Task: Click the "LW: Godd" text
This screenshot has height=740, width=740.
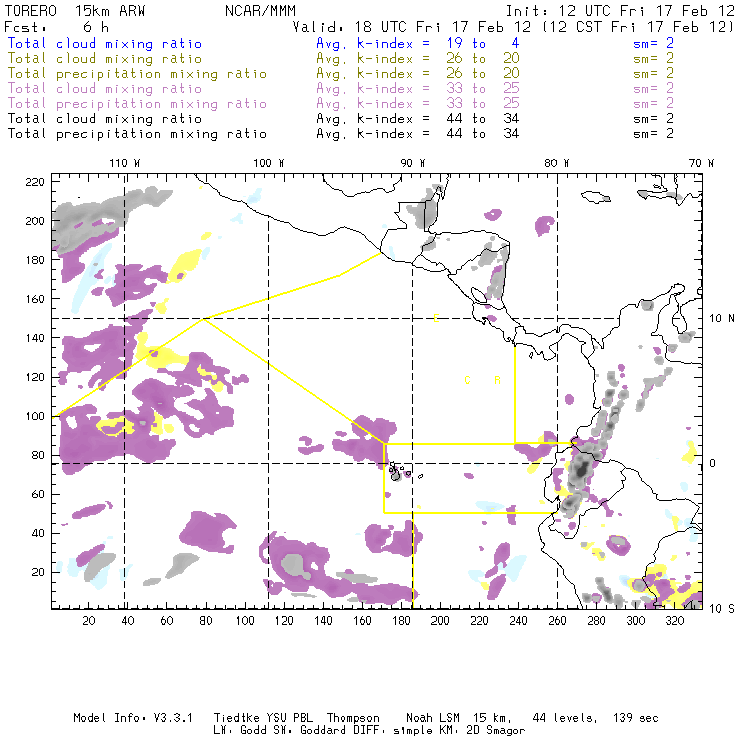Action: click(x=241, y=731)
